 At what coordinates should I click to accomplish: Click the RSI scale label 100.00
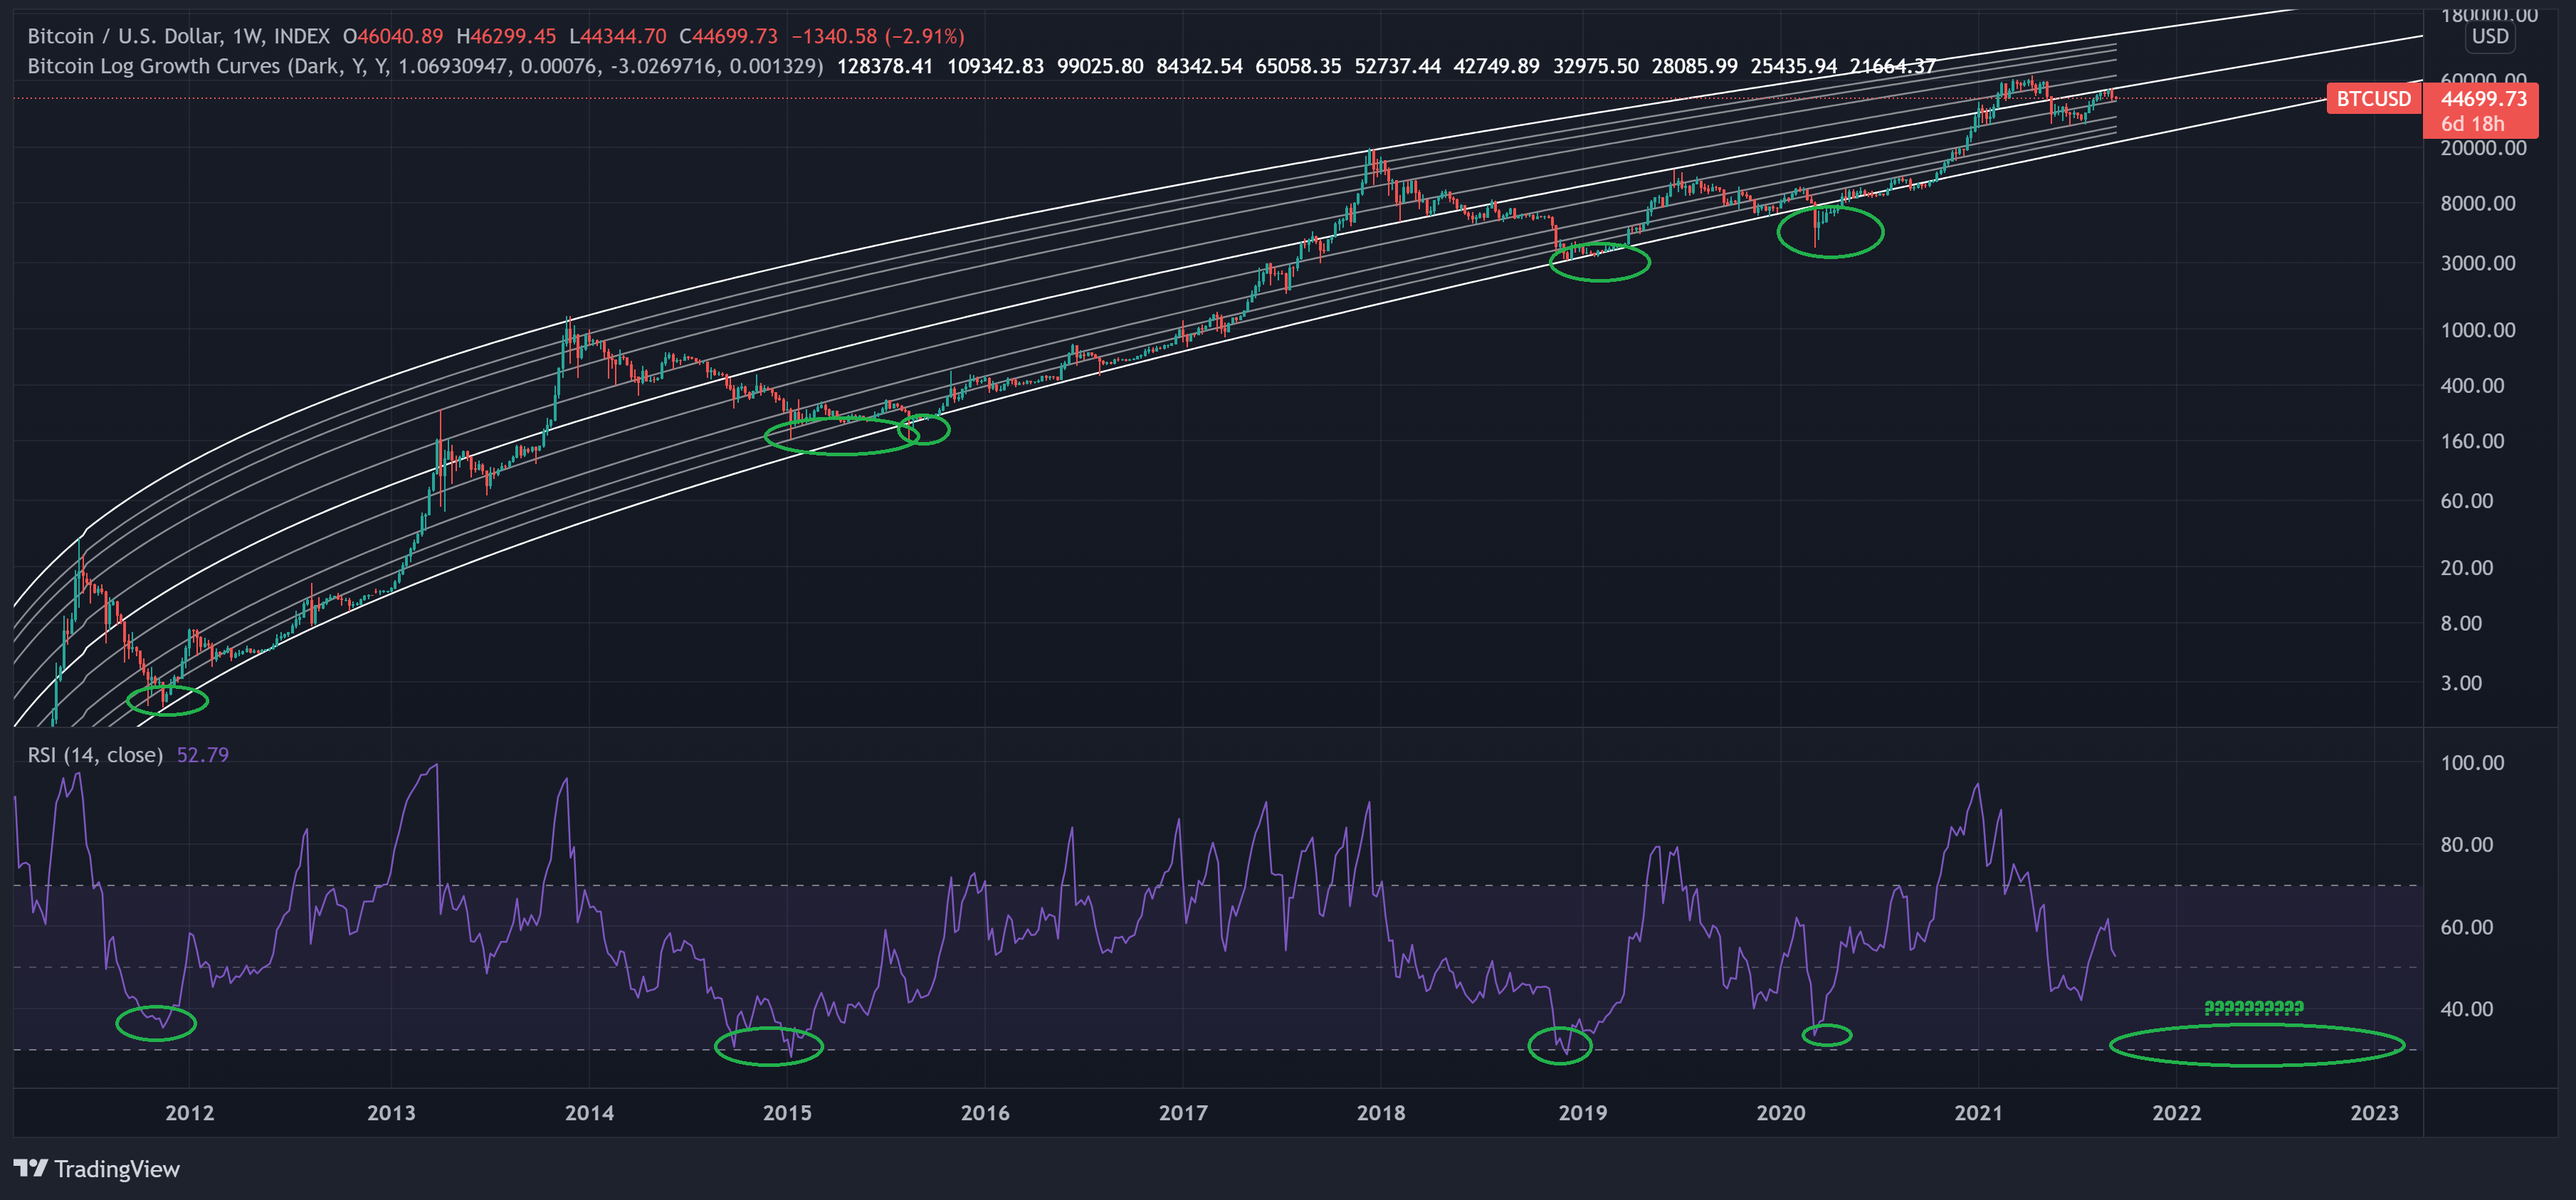pyautogui.click(x=2473, y=762)
